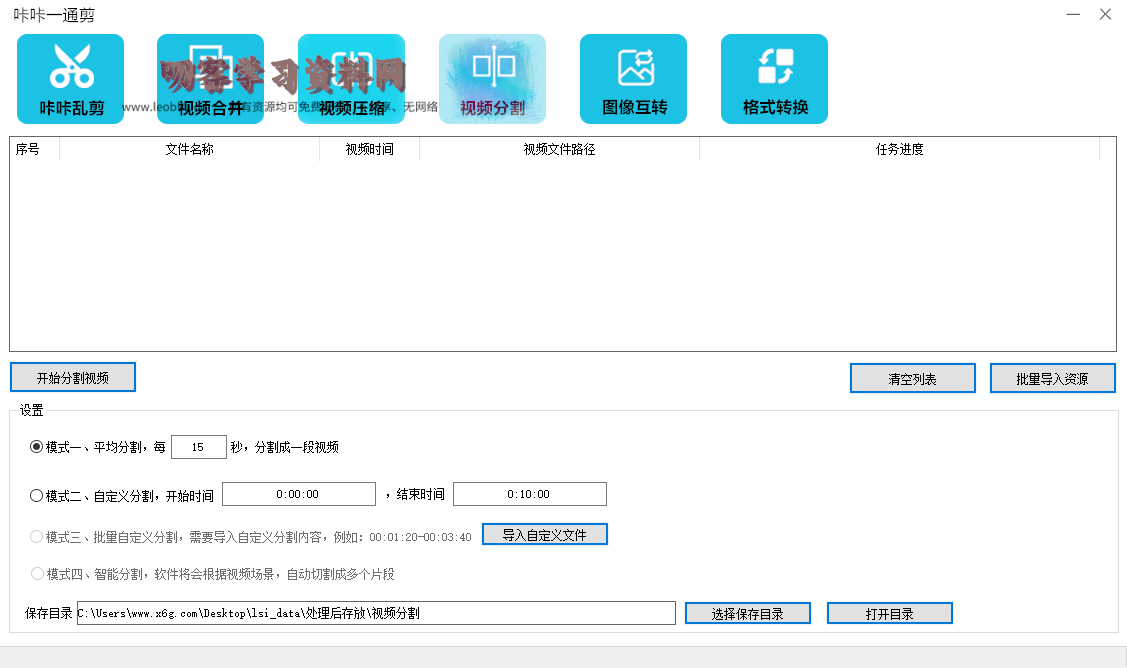Screen dimensions: 1127x668
Task: Click 开始分割视频 button to start splitting
Action: point(73,378)
